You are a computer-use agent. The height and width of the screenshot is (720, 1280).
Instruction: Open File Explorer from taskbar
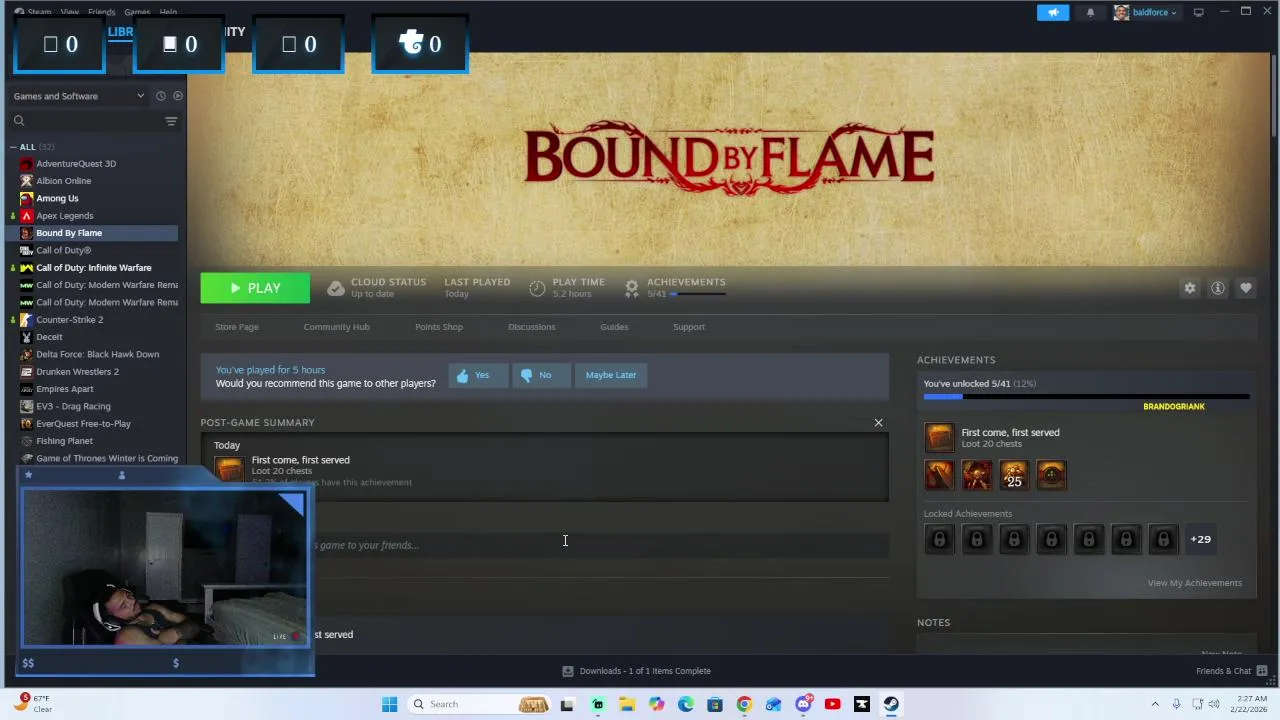[x=627, y=704]
